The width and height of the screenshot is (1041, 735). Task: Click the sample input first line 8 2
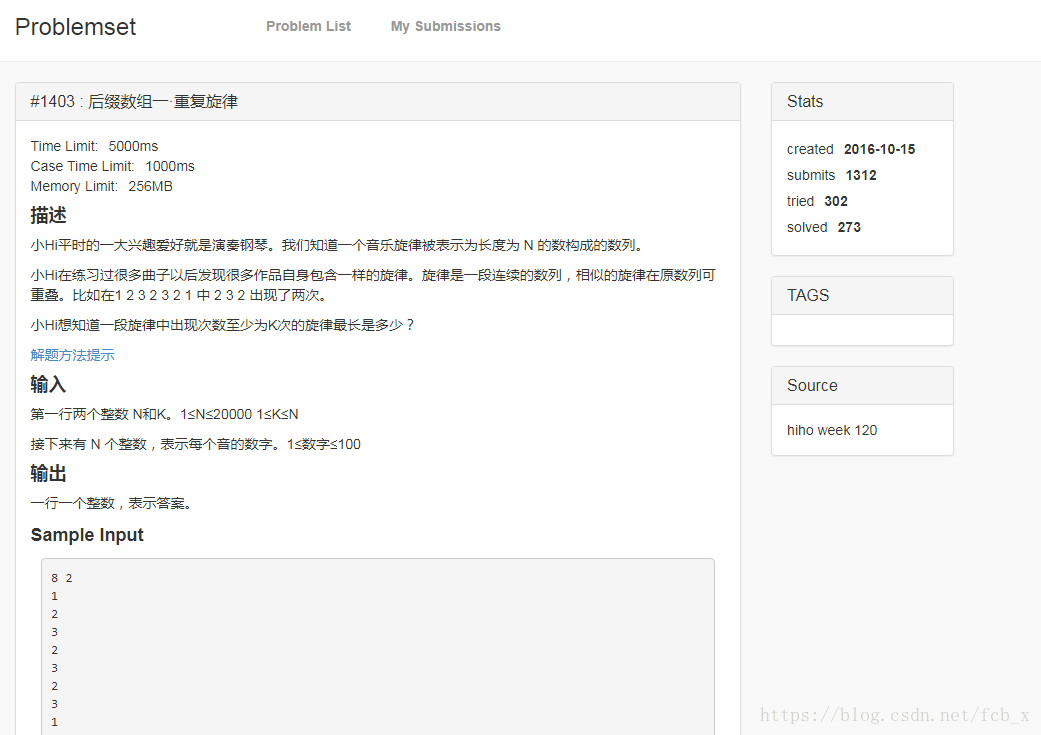(62, 578)
